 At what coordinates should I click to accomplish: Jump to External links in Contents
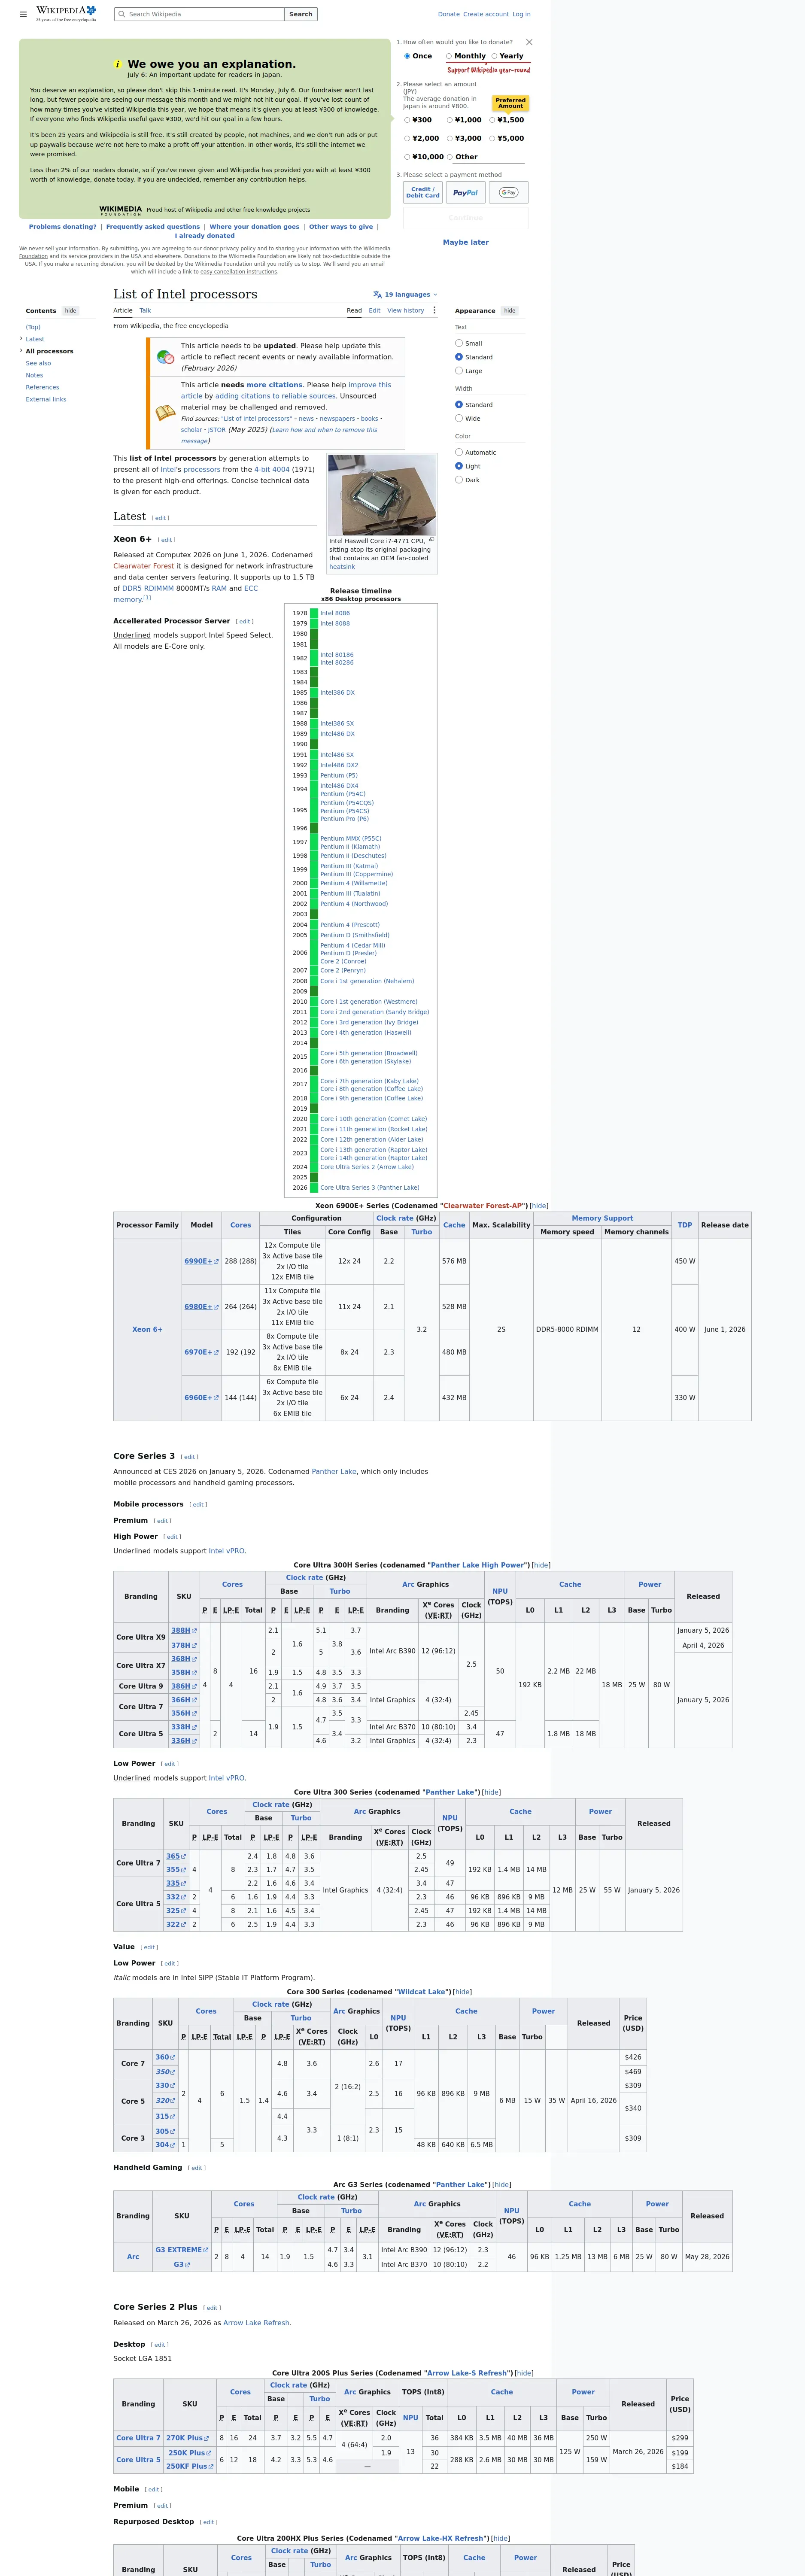click(x=46, y=399)
